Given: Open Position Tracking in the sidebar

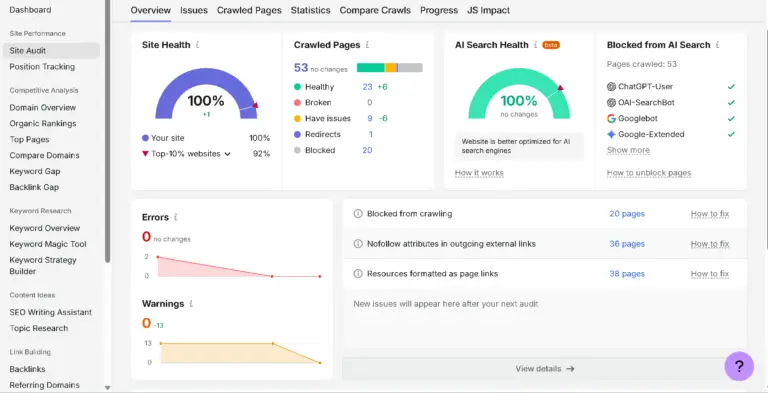Looking at the screenshot, I should 42,67.
